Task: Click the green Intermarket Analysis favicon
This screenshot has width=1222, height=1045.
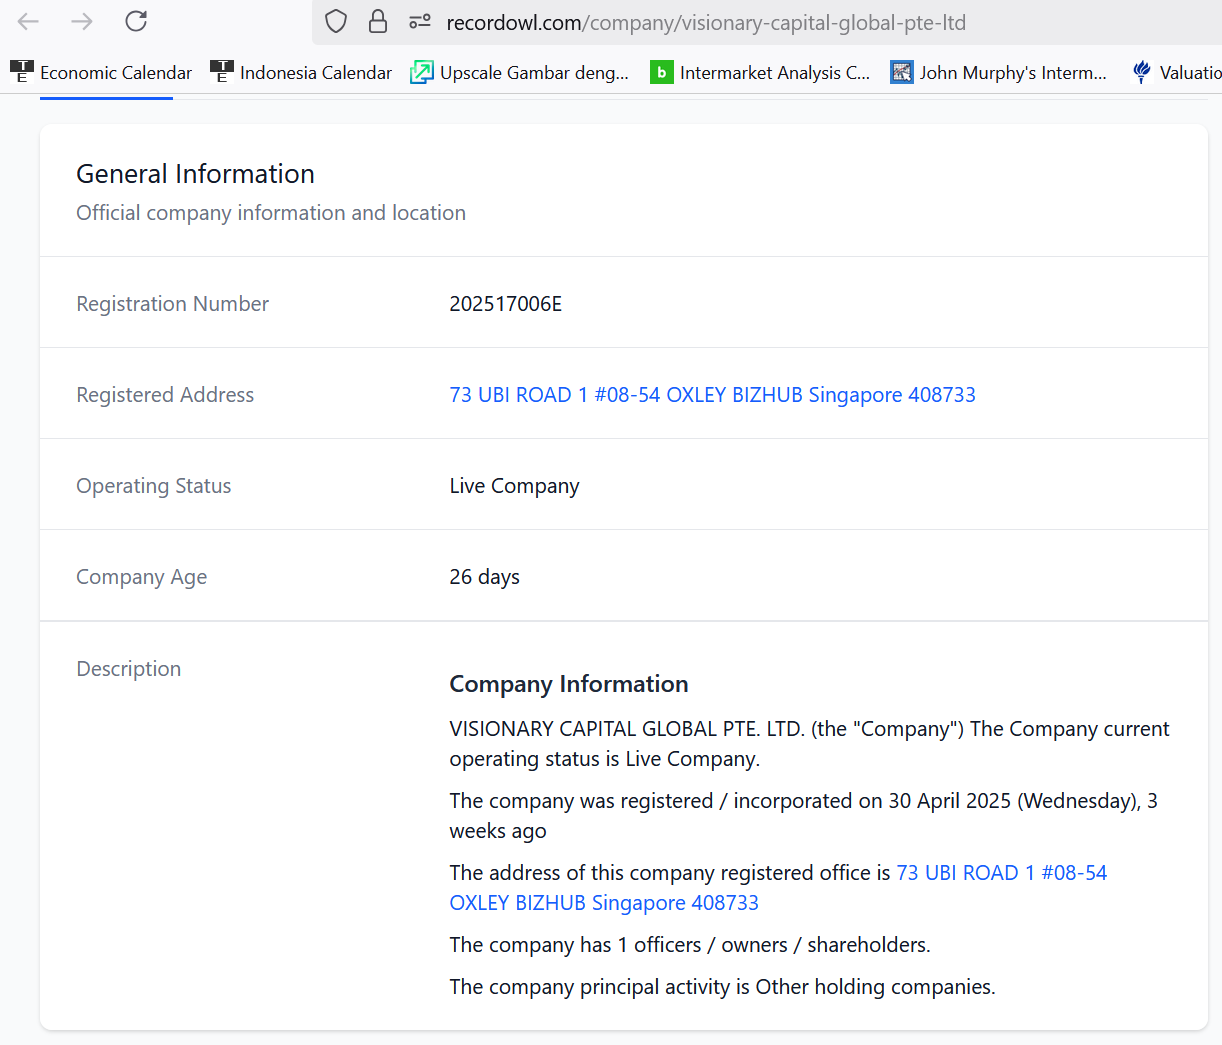Action: click(x=662, y=72)
